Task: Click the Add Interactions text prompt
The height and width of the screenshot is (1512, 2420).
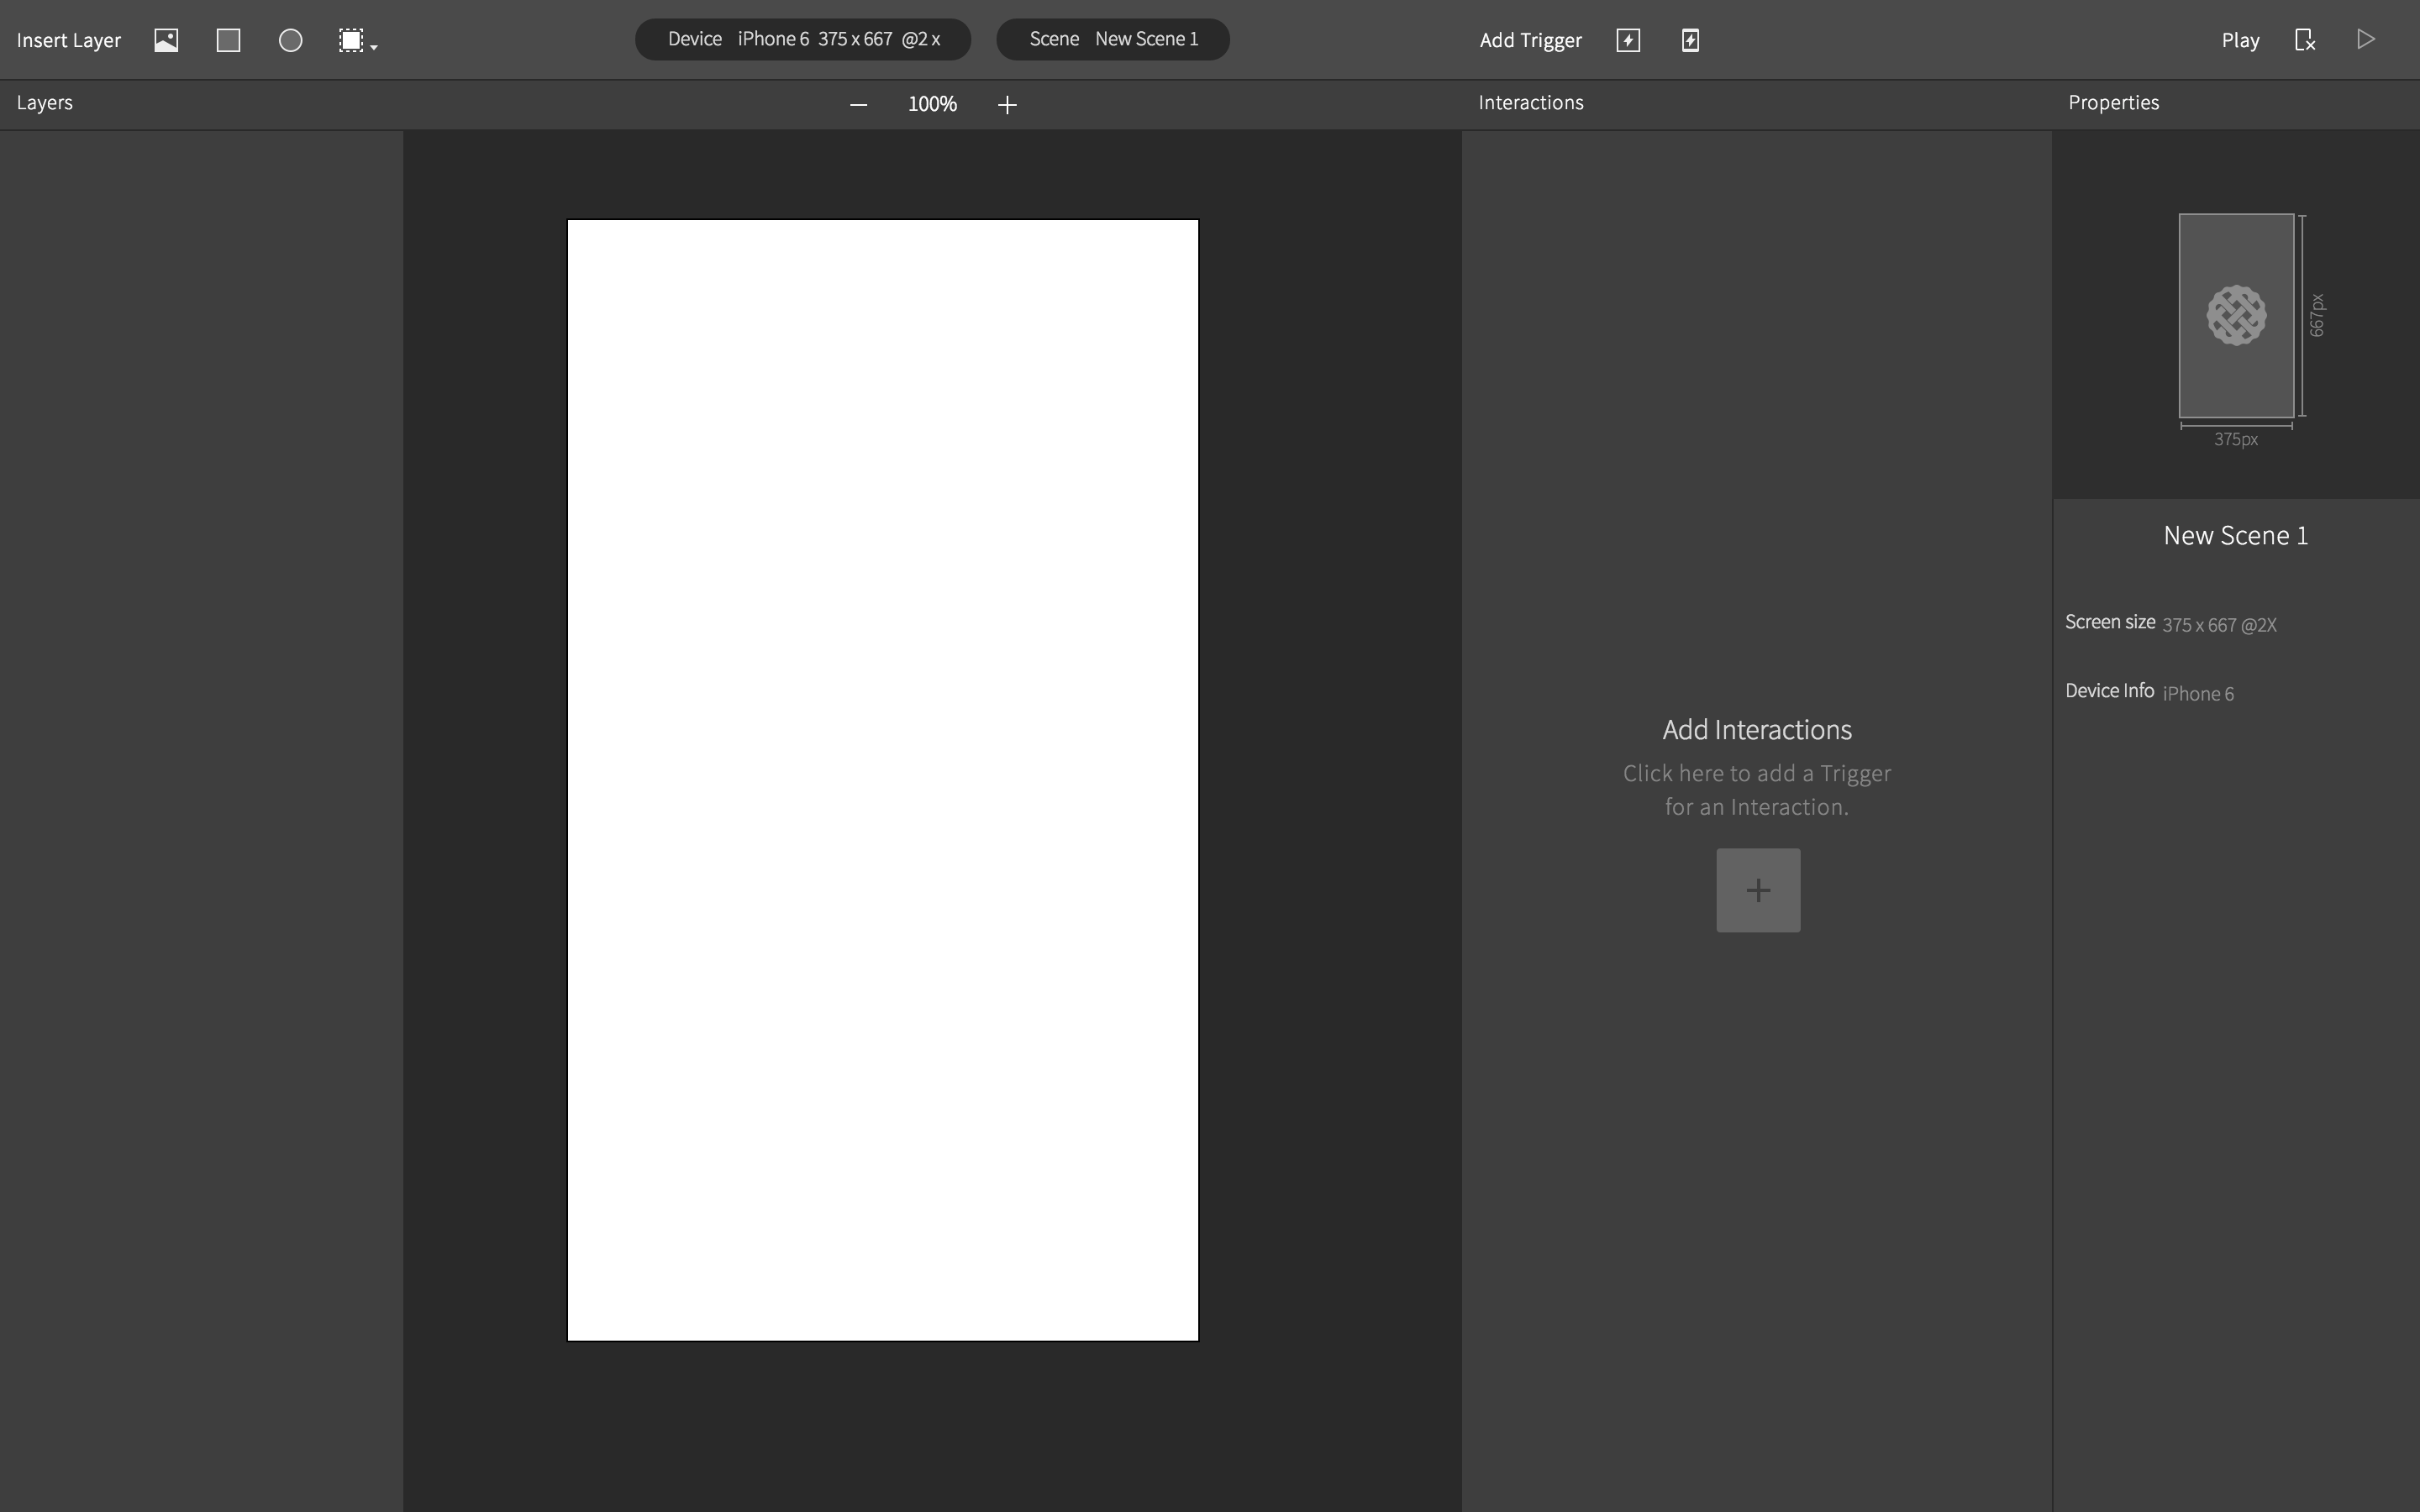Action: pos(1756,730)
